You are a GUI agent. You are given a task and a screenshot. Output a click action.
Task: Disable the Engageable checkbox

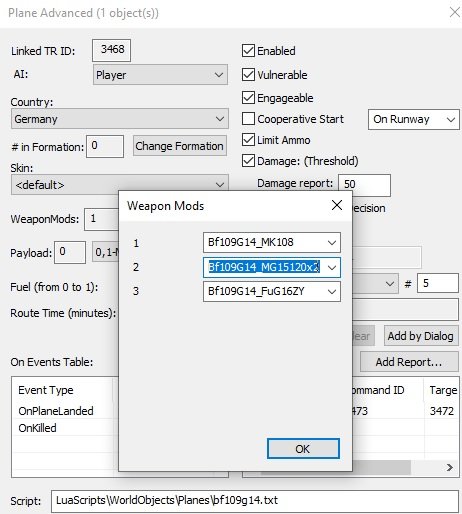point(248,98)
